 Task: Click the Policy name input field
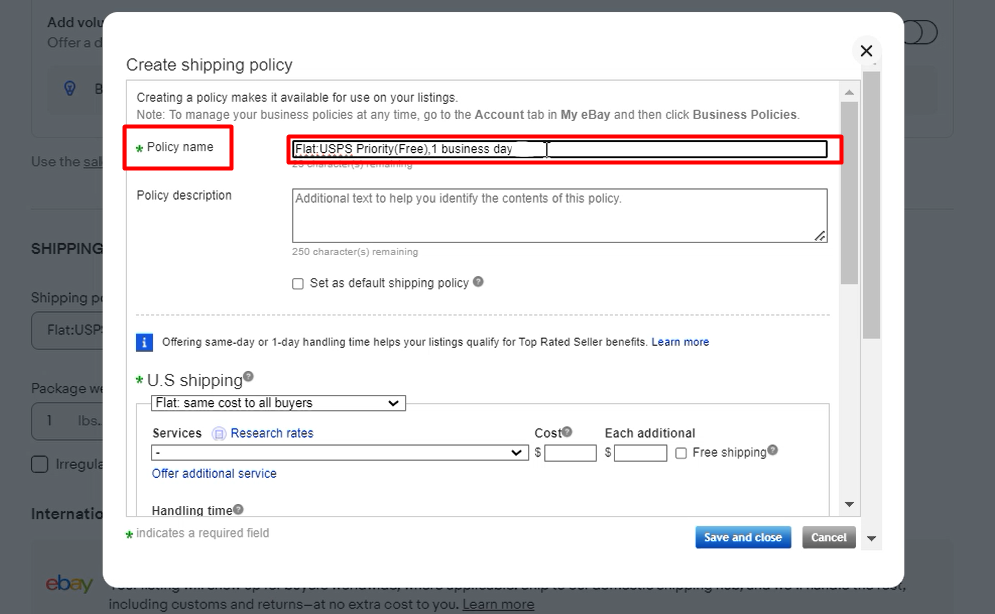pos(560,149)
